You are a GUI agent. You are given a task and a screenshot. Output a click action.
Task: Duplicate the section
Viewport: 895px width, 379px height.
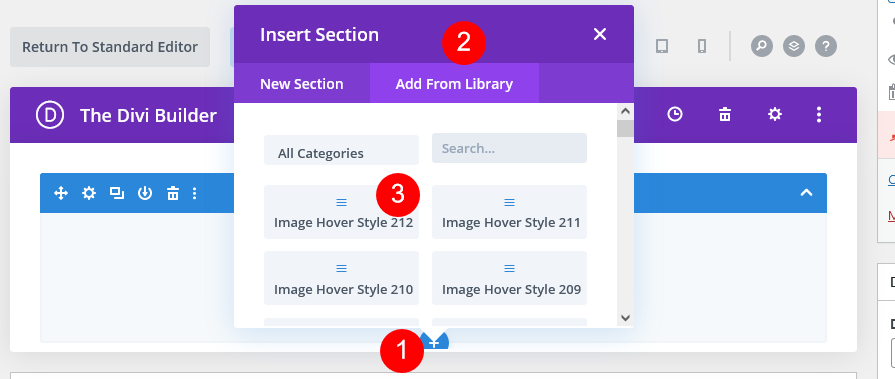[117, 193]
